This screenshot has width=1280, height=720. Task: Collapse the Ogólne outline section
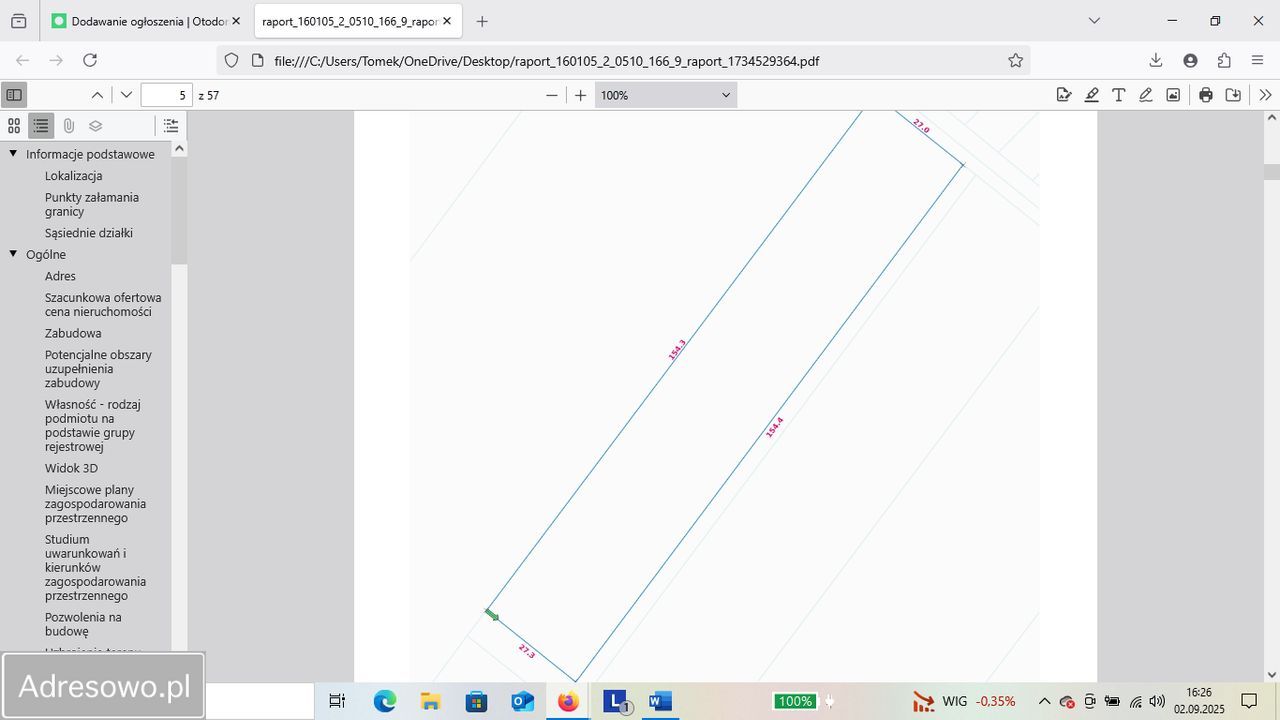coord(13,254)
